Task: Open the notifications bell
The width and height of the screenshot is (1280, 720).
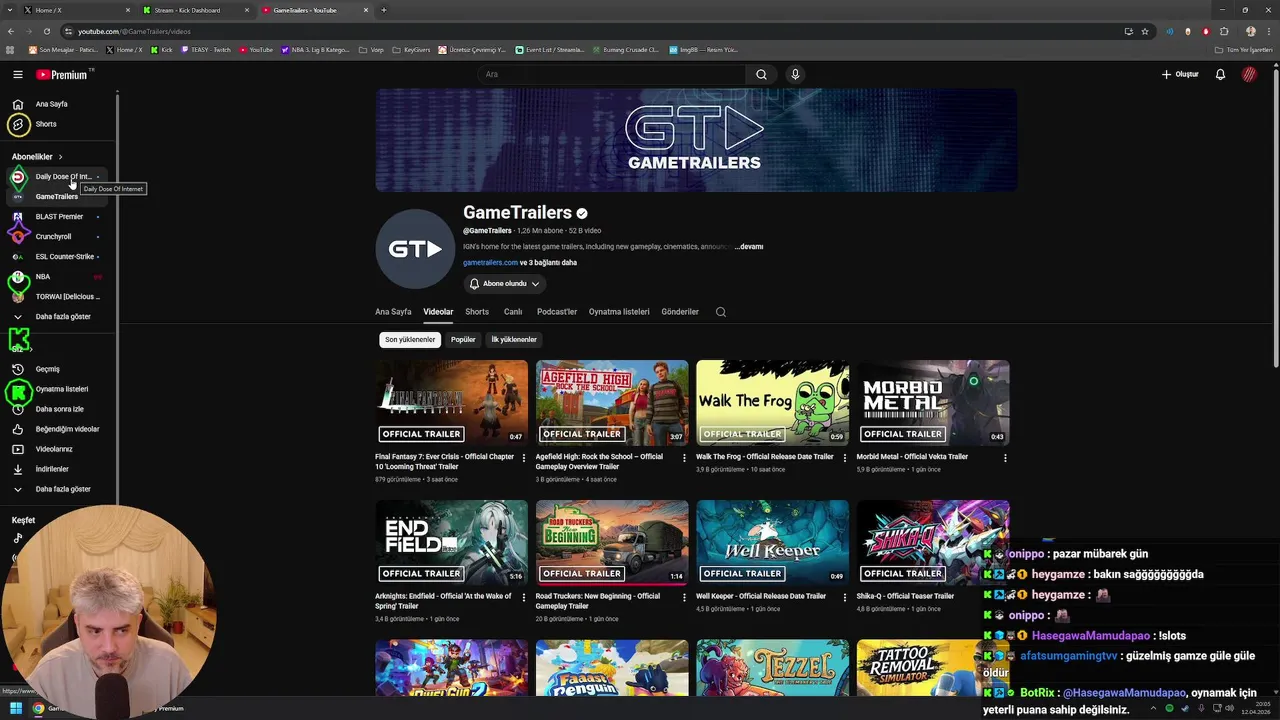Action: click(1220, 74)
